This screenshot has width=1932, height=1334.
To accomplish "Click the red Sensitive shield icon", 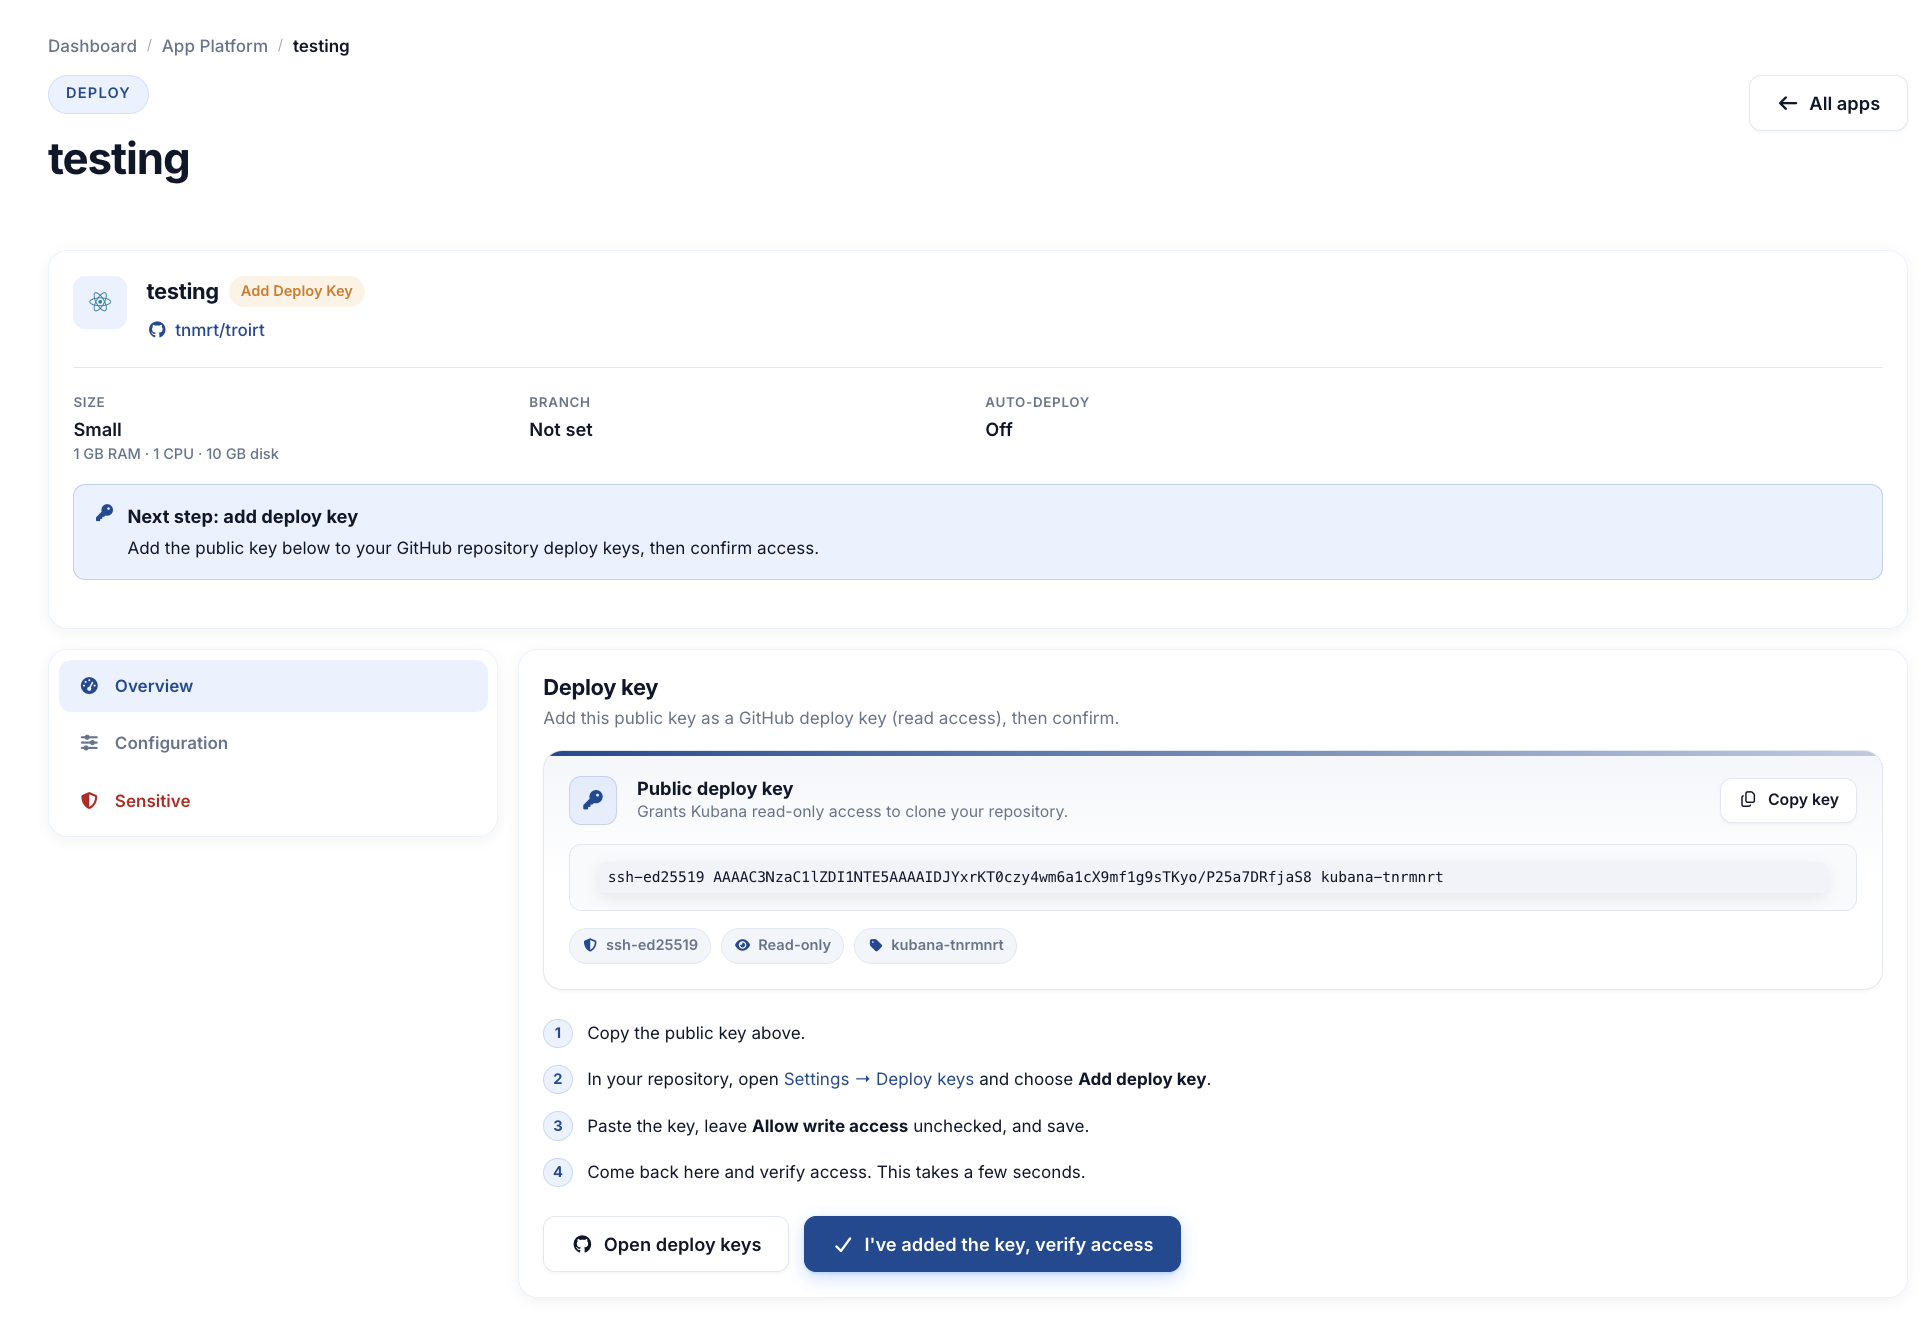I will 90,801.
